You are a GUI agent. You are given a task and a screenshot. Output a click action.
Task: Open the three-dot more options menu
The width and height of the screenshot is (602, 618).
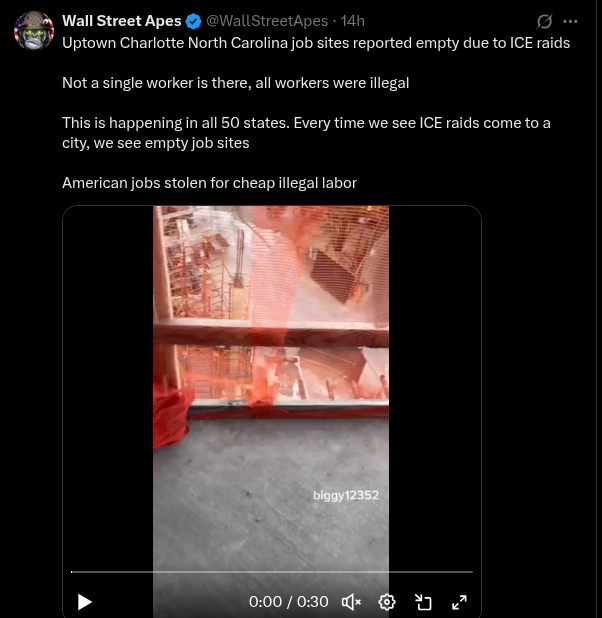[570, 21]
